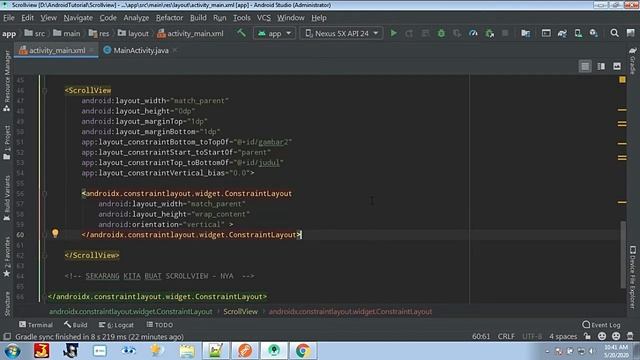The height and width of the screenshot is (360, 640).
Task: Open Device File Explorer side panel
Action: (633, 277)
